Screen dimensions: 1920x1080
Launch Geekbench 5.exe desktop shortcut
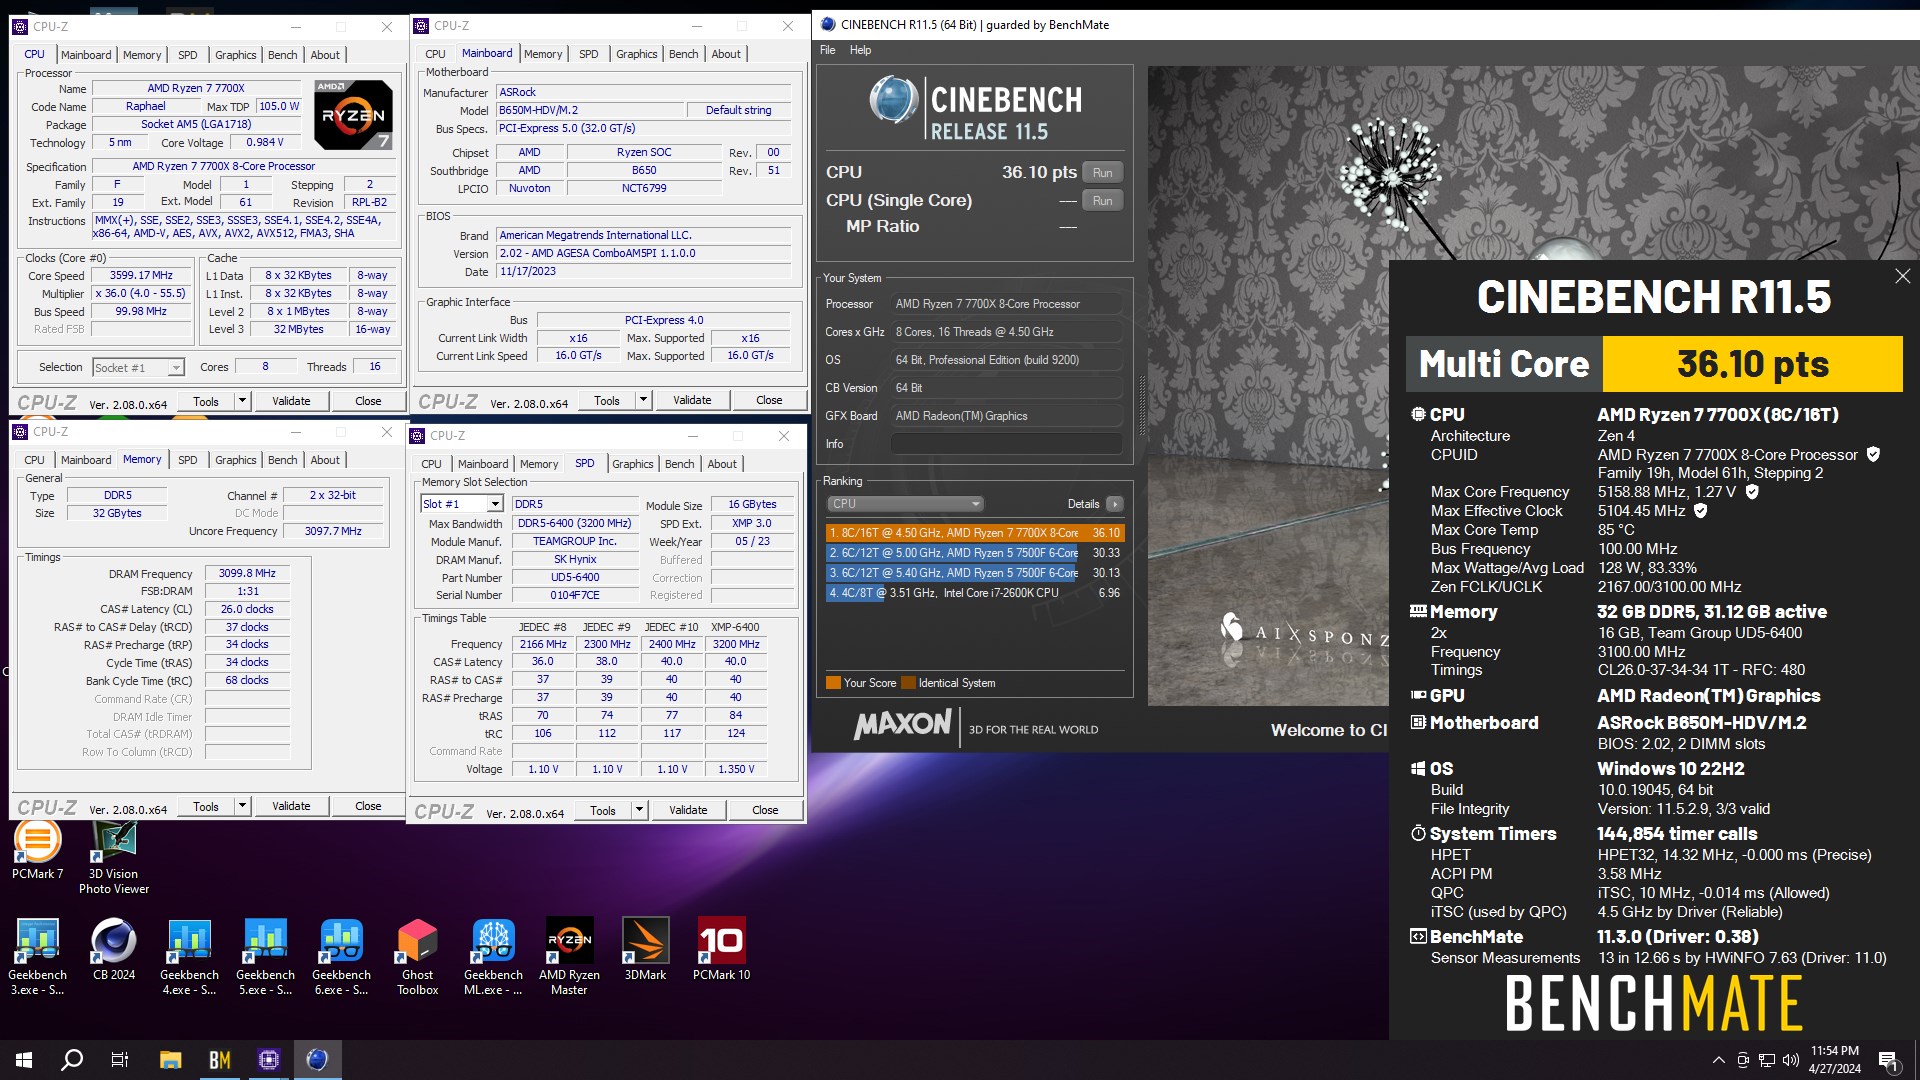[265, 958]
